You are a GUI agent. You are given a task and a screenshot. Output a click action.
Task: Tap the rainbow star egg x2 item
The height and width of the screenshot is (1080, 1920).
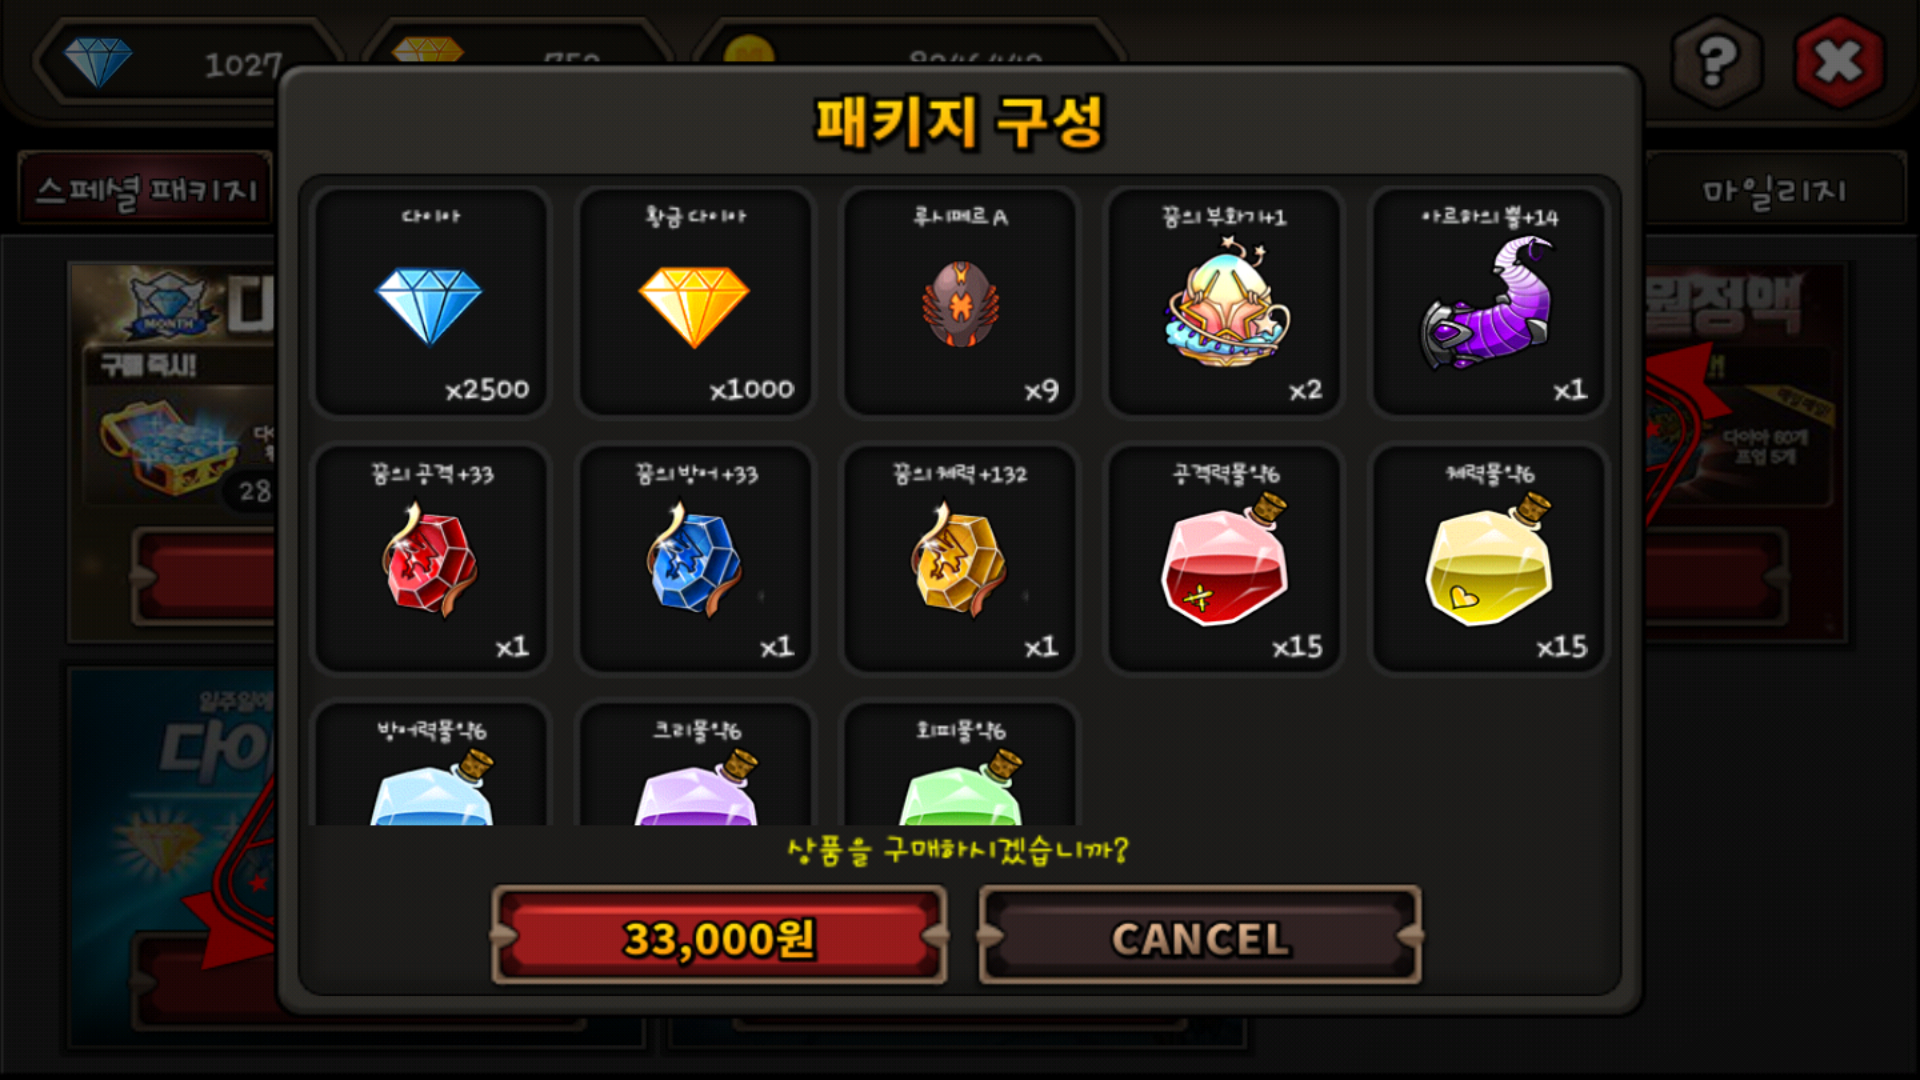(x=1224, y=301)
